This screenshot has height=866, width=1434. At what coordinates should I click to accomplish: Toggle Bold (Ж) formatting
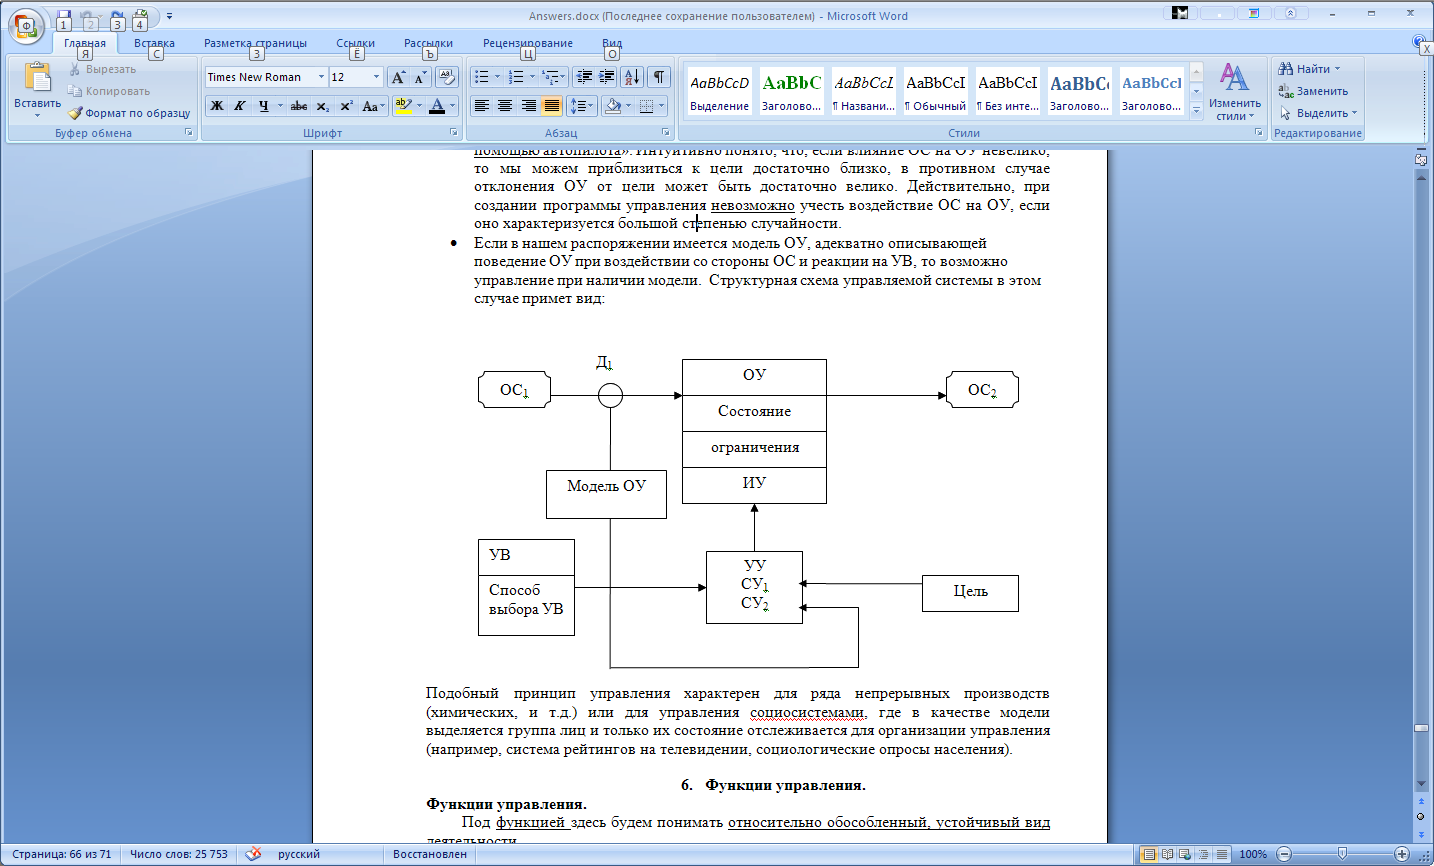[217, 106]
